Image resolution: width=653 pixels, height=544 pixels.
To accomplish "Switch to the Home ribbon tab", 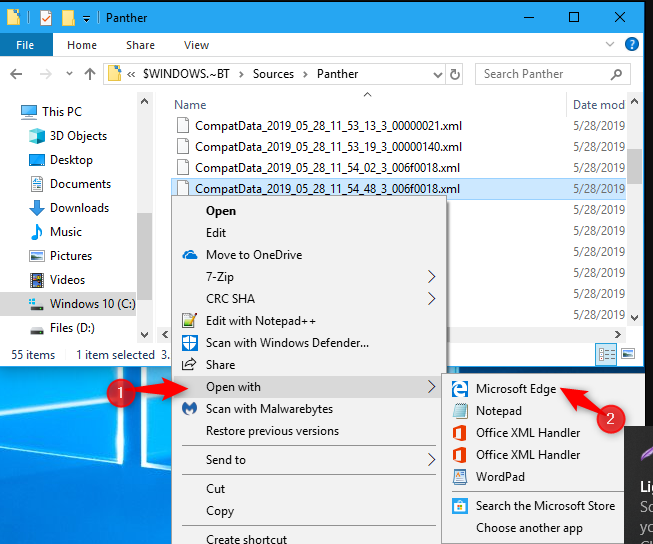I will tap(82, 45).
